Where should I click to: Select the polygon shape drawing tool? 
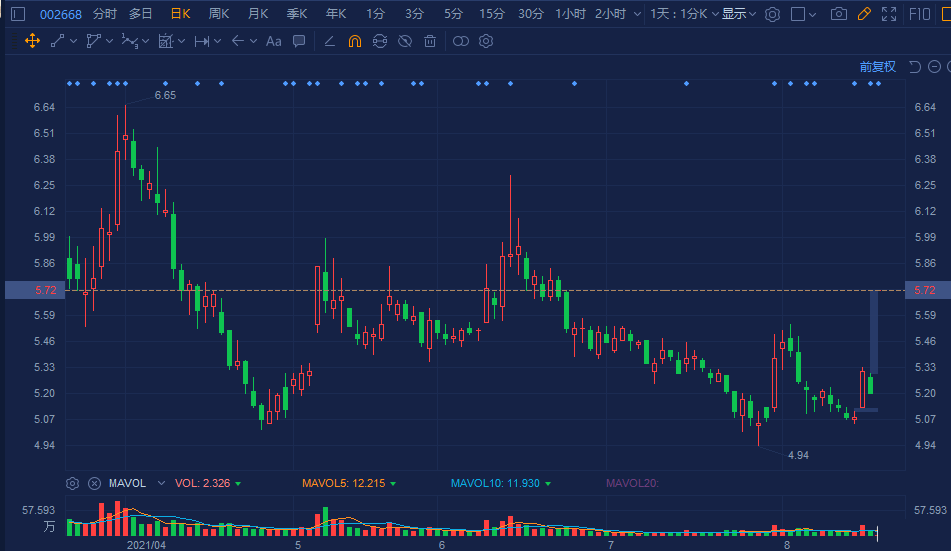tap(93, 41)
